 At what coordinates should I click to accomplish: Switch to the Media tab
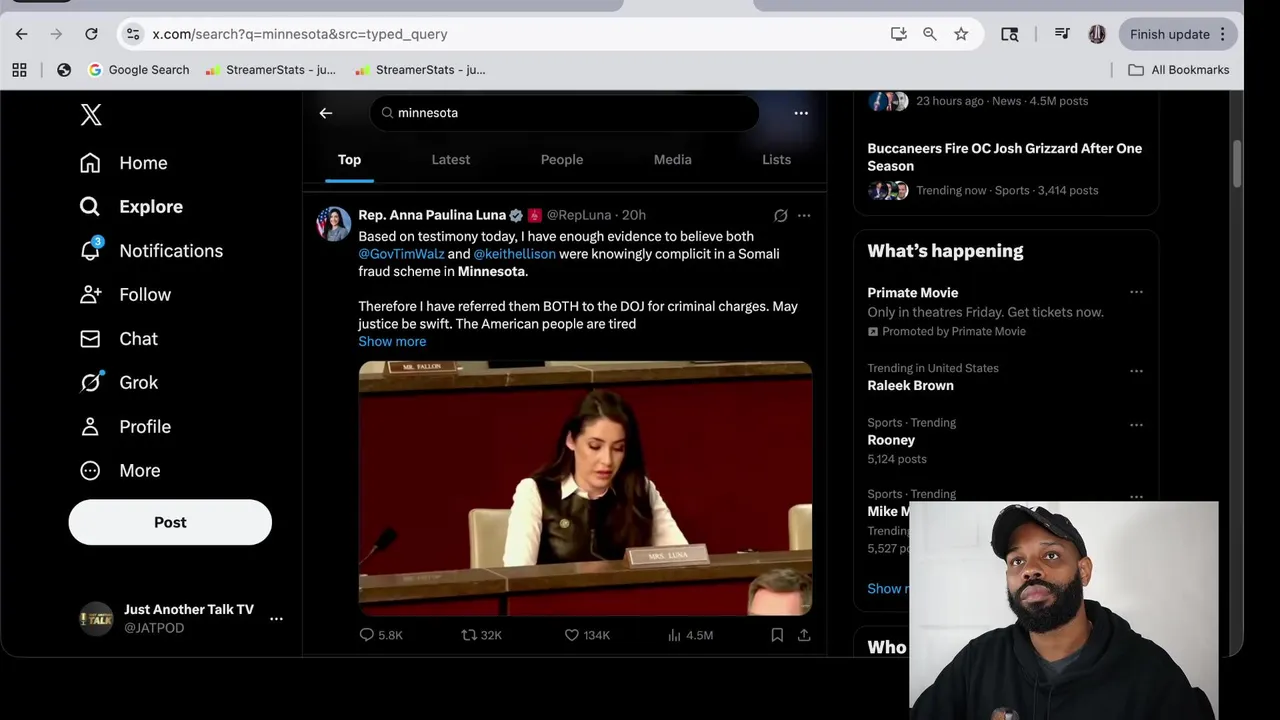pos(672,160)
